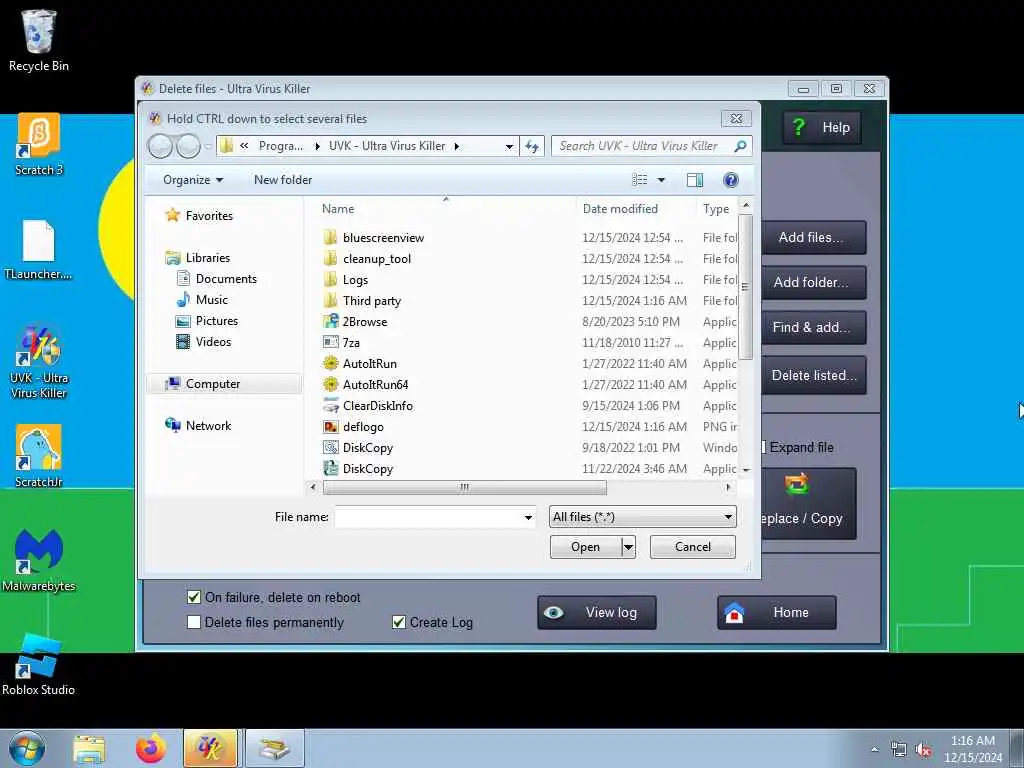This screenshot has width=1024, height=768.
Task: Click the recent pages dropdown beside nav arrows
Action: [208, 147]
